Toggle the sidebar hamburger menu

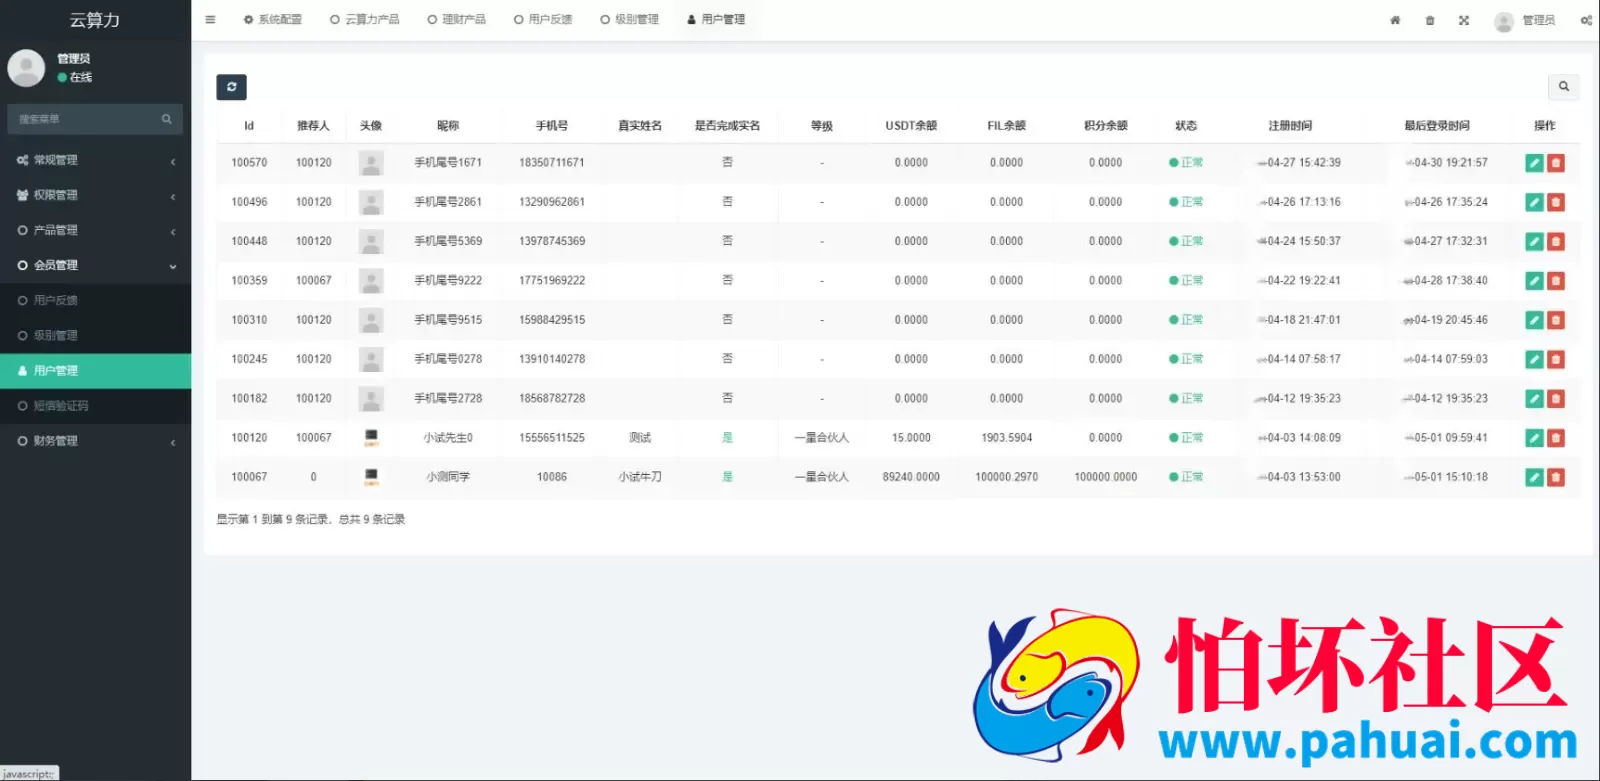tap(210, 20)
